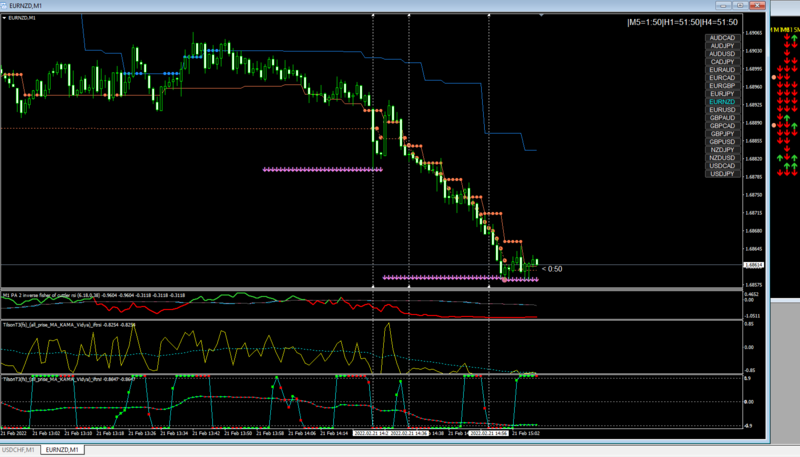Viewport: 800px width, 457px height.
Task: Change chart to the EURUSD button
Action: pyautogui.click(x=722, y=110)
